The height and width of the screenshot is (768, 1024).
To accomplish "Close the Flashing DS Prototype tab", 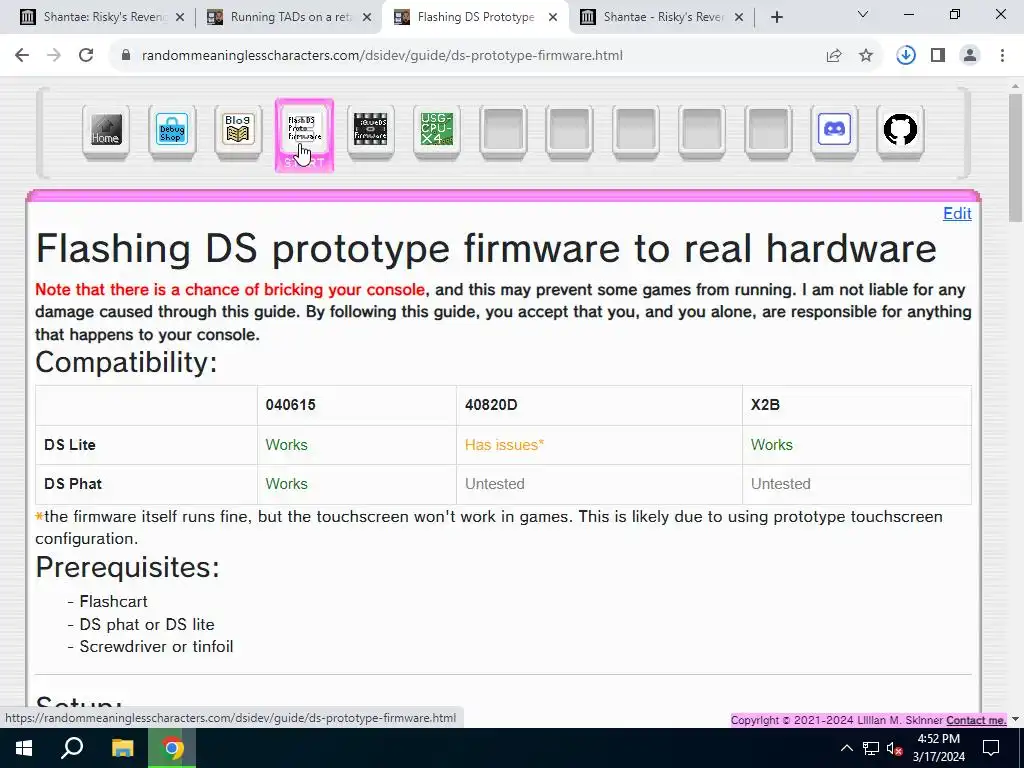I will 553,18.
